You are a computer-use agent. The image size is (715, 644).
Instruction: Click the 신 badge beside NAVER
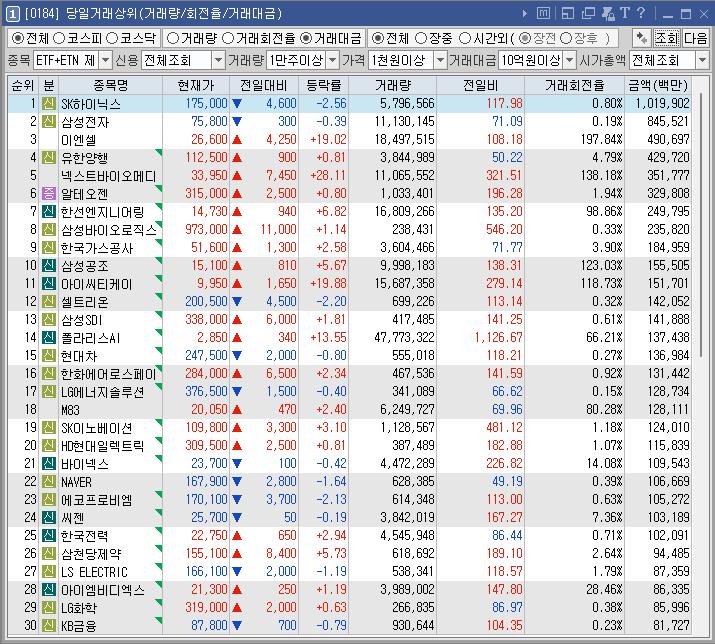[x=49, y=482]
